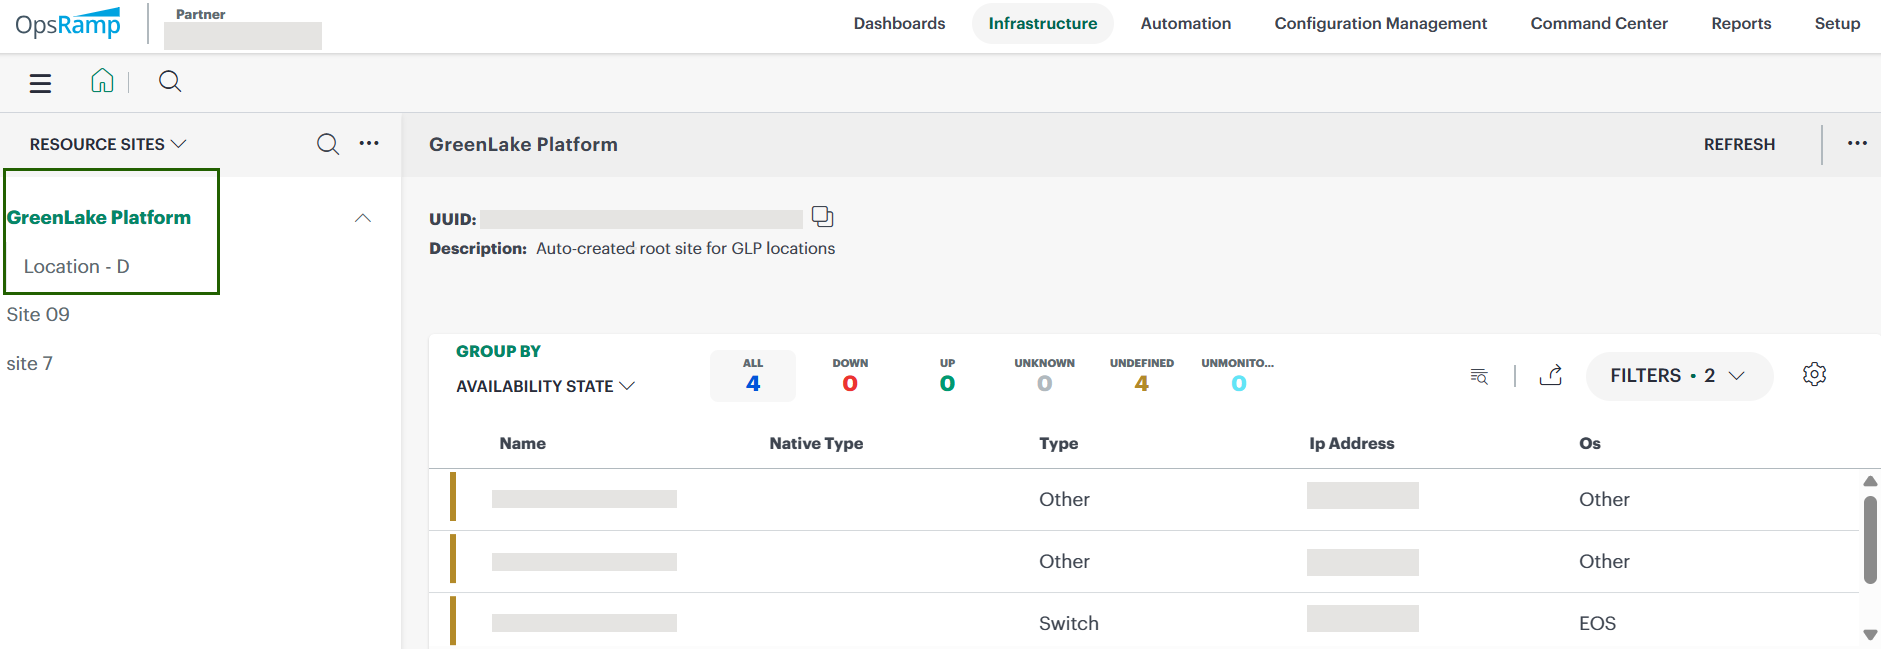Filter by UNDEFINED state count 4
Viewport: 1881px width, 649px height.
click(1141, 376)
